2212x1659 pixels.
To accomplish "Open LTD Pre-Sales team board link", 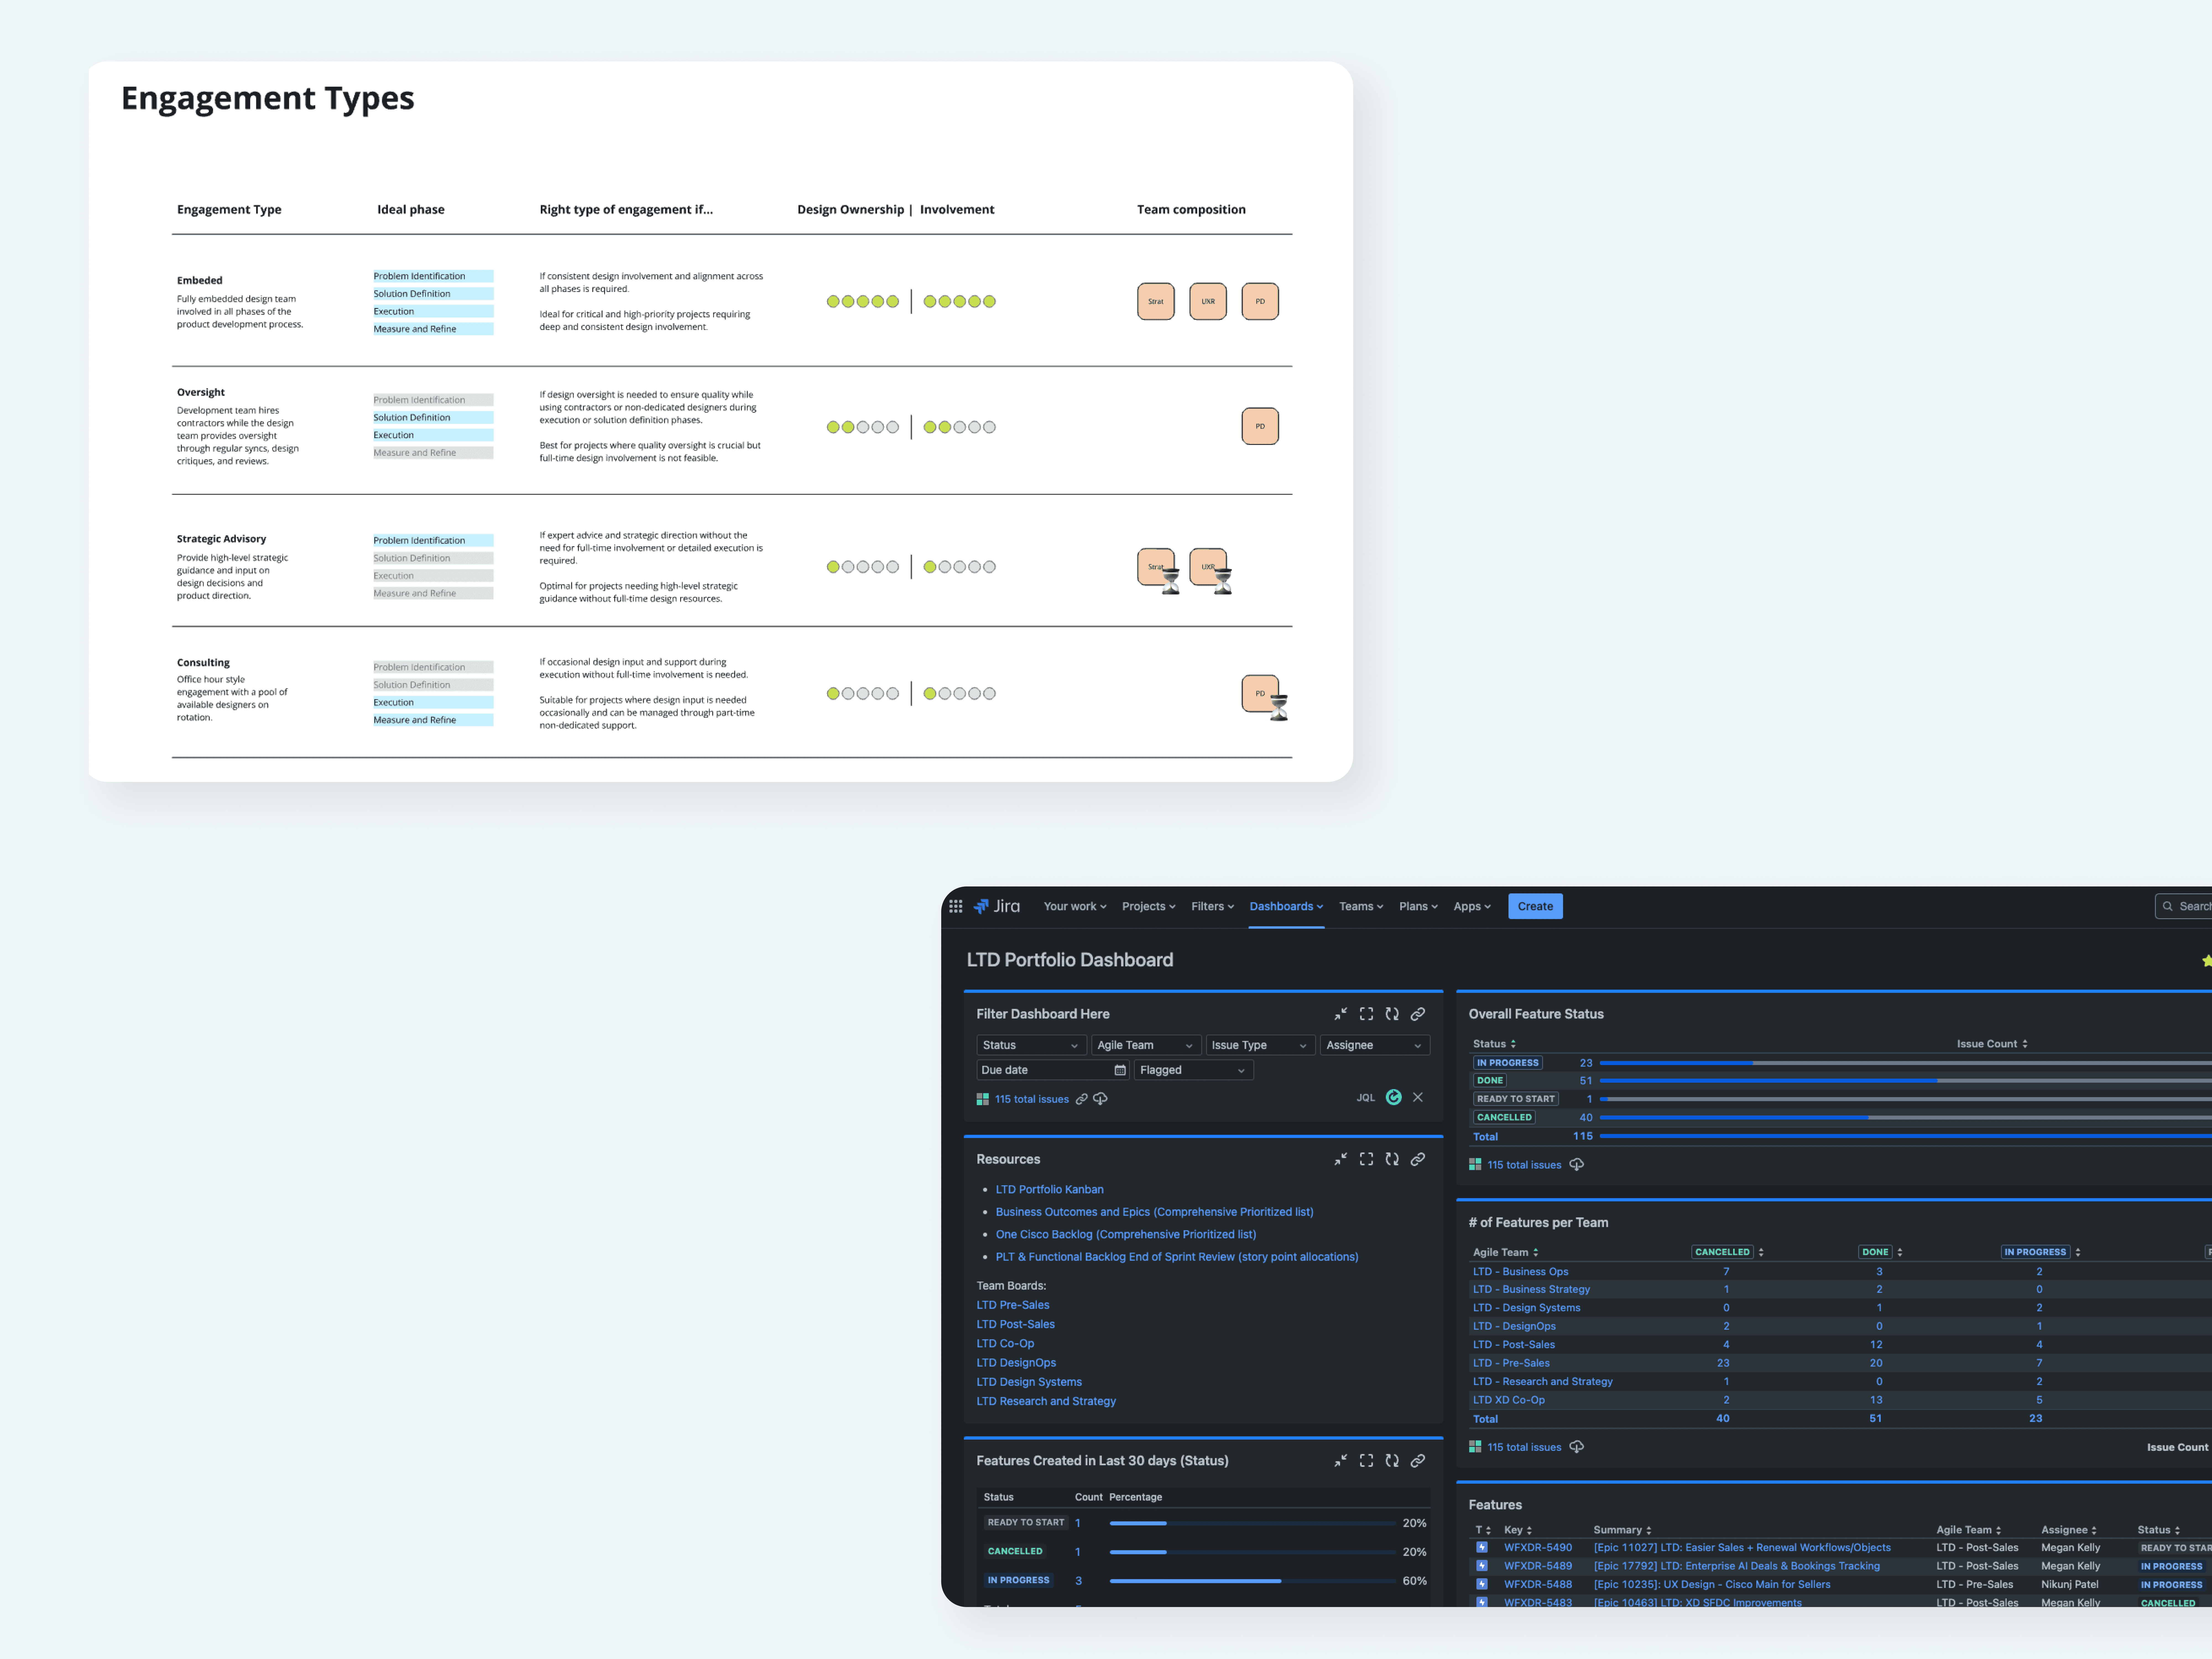I will coord(1013,1305).
